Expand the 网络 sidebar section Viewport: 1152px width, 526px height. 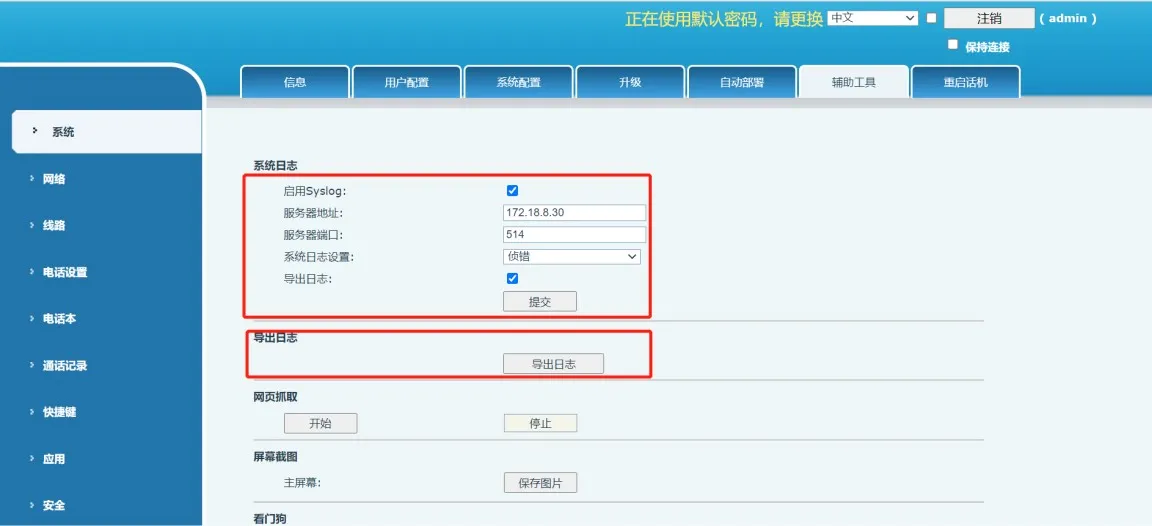click(54, 179)
